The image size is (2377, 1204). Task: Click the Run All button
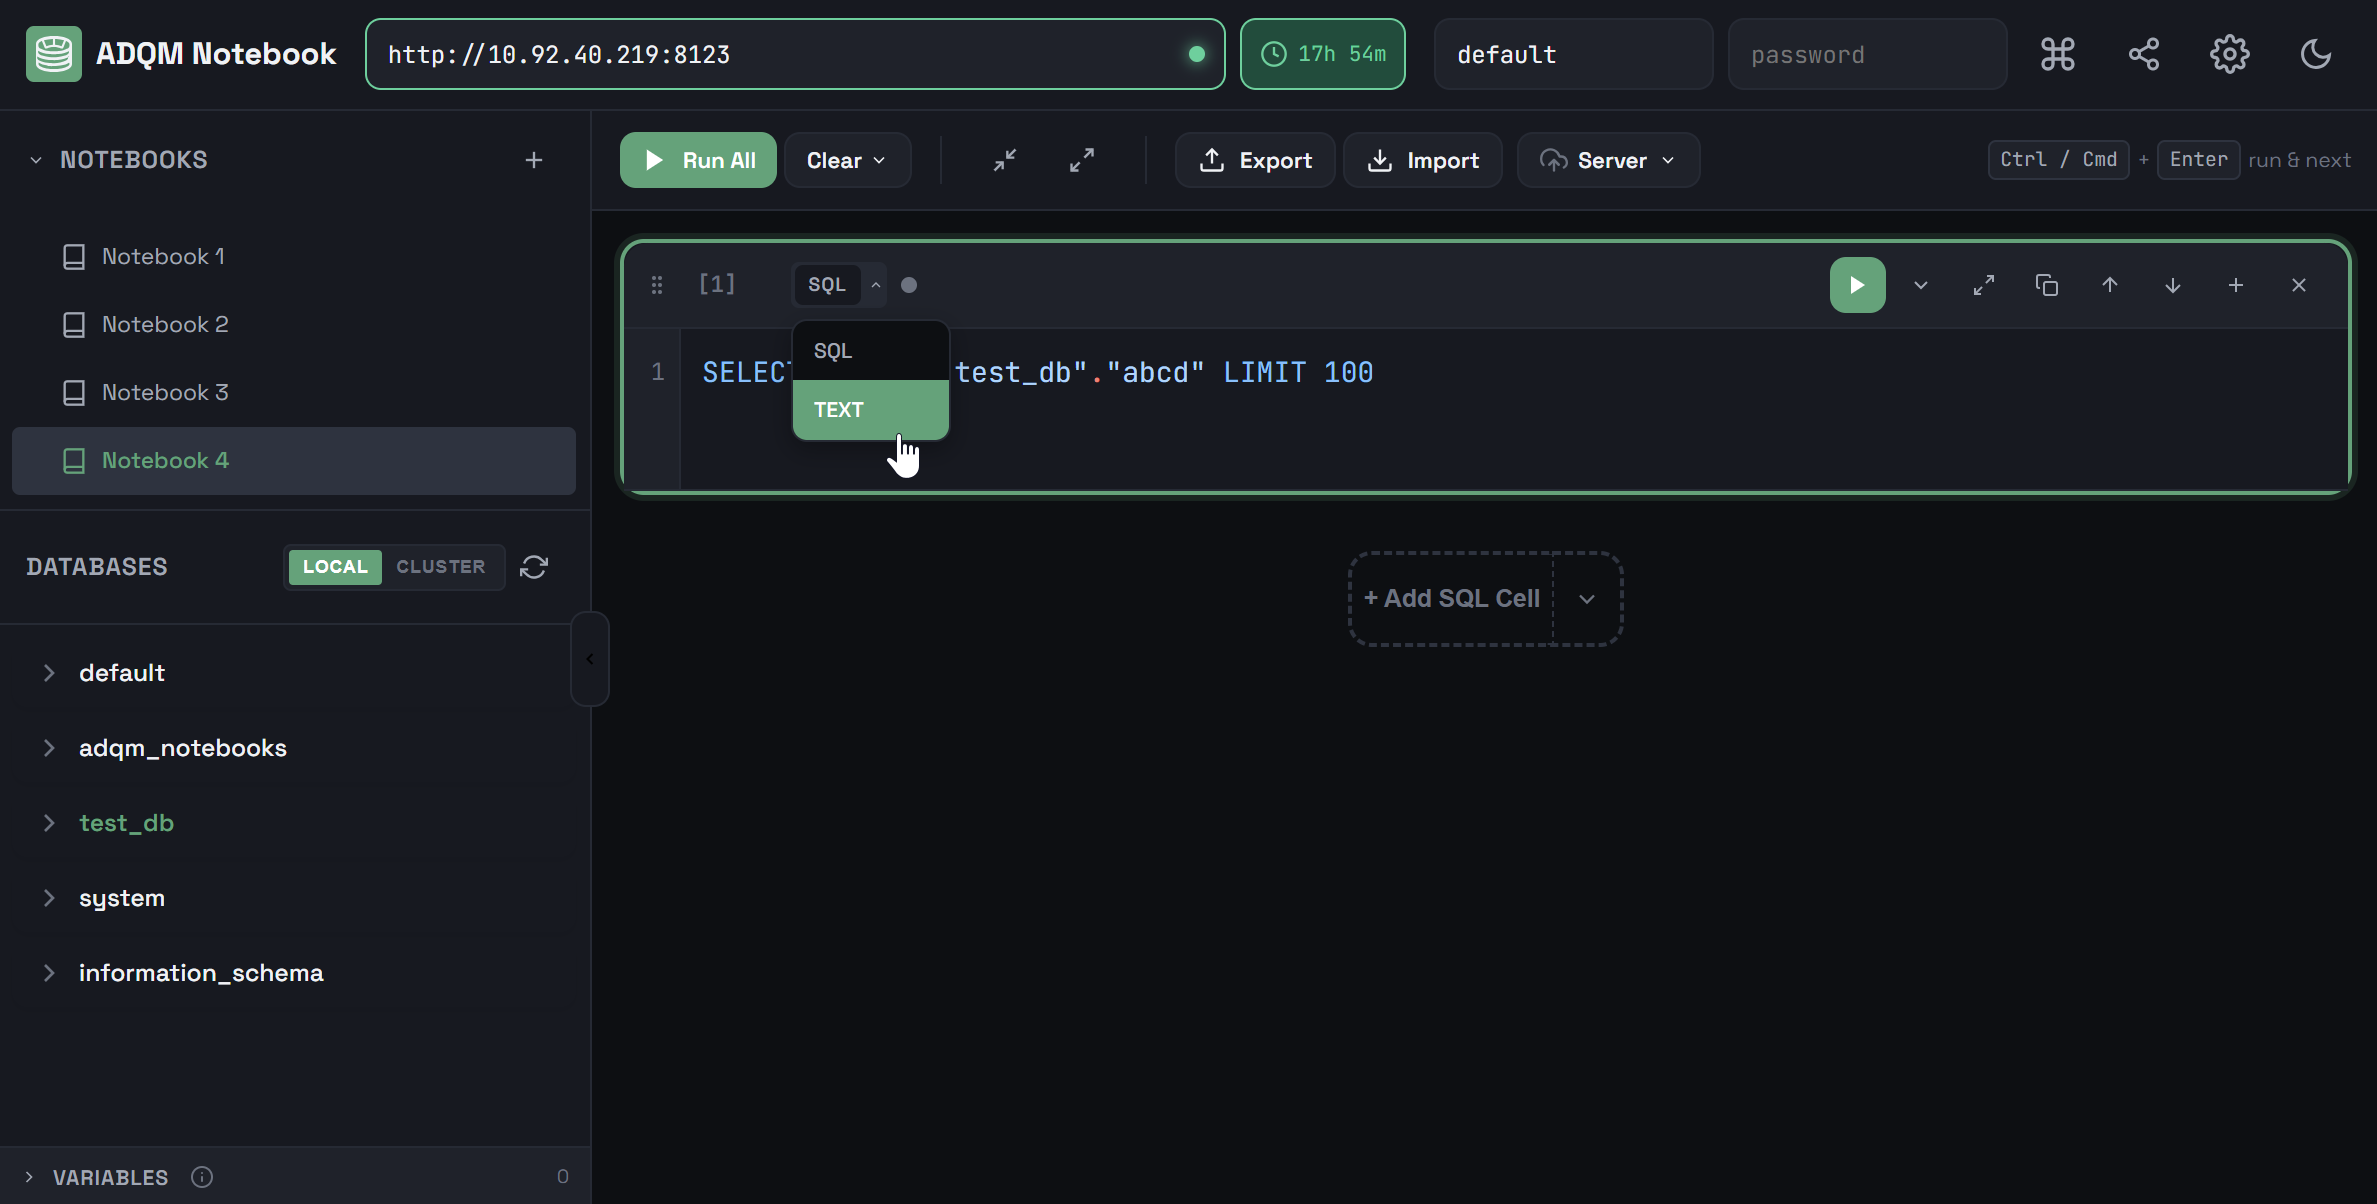pyautogui.click(x=698, y=160)
